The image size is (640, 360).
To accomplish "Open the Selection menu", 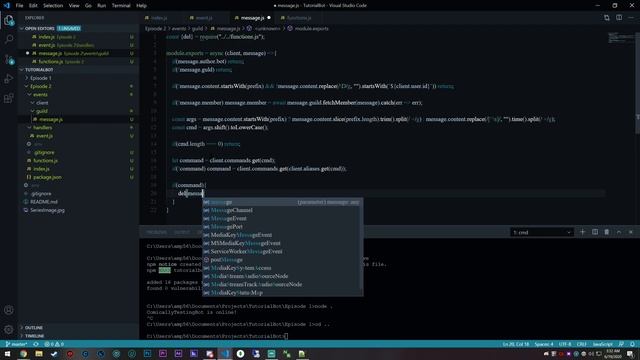I will tap(53, 6).
